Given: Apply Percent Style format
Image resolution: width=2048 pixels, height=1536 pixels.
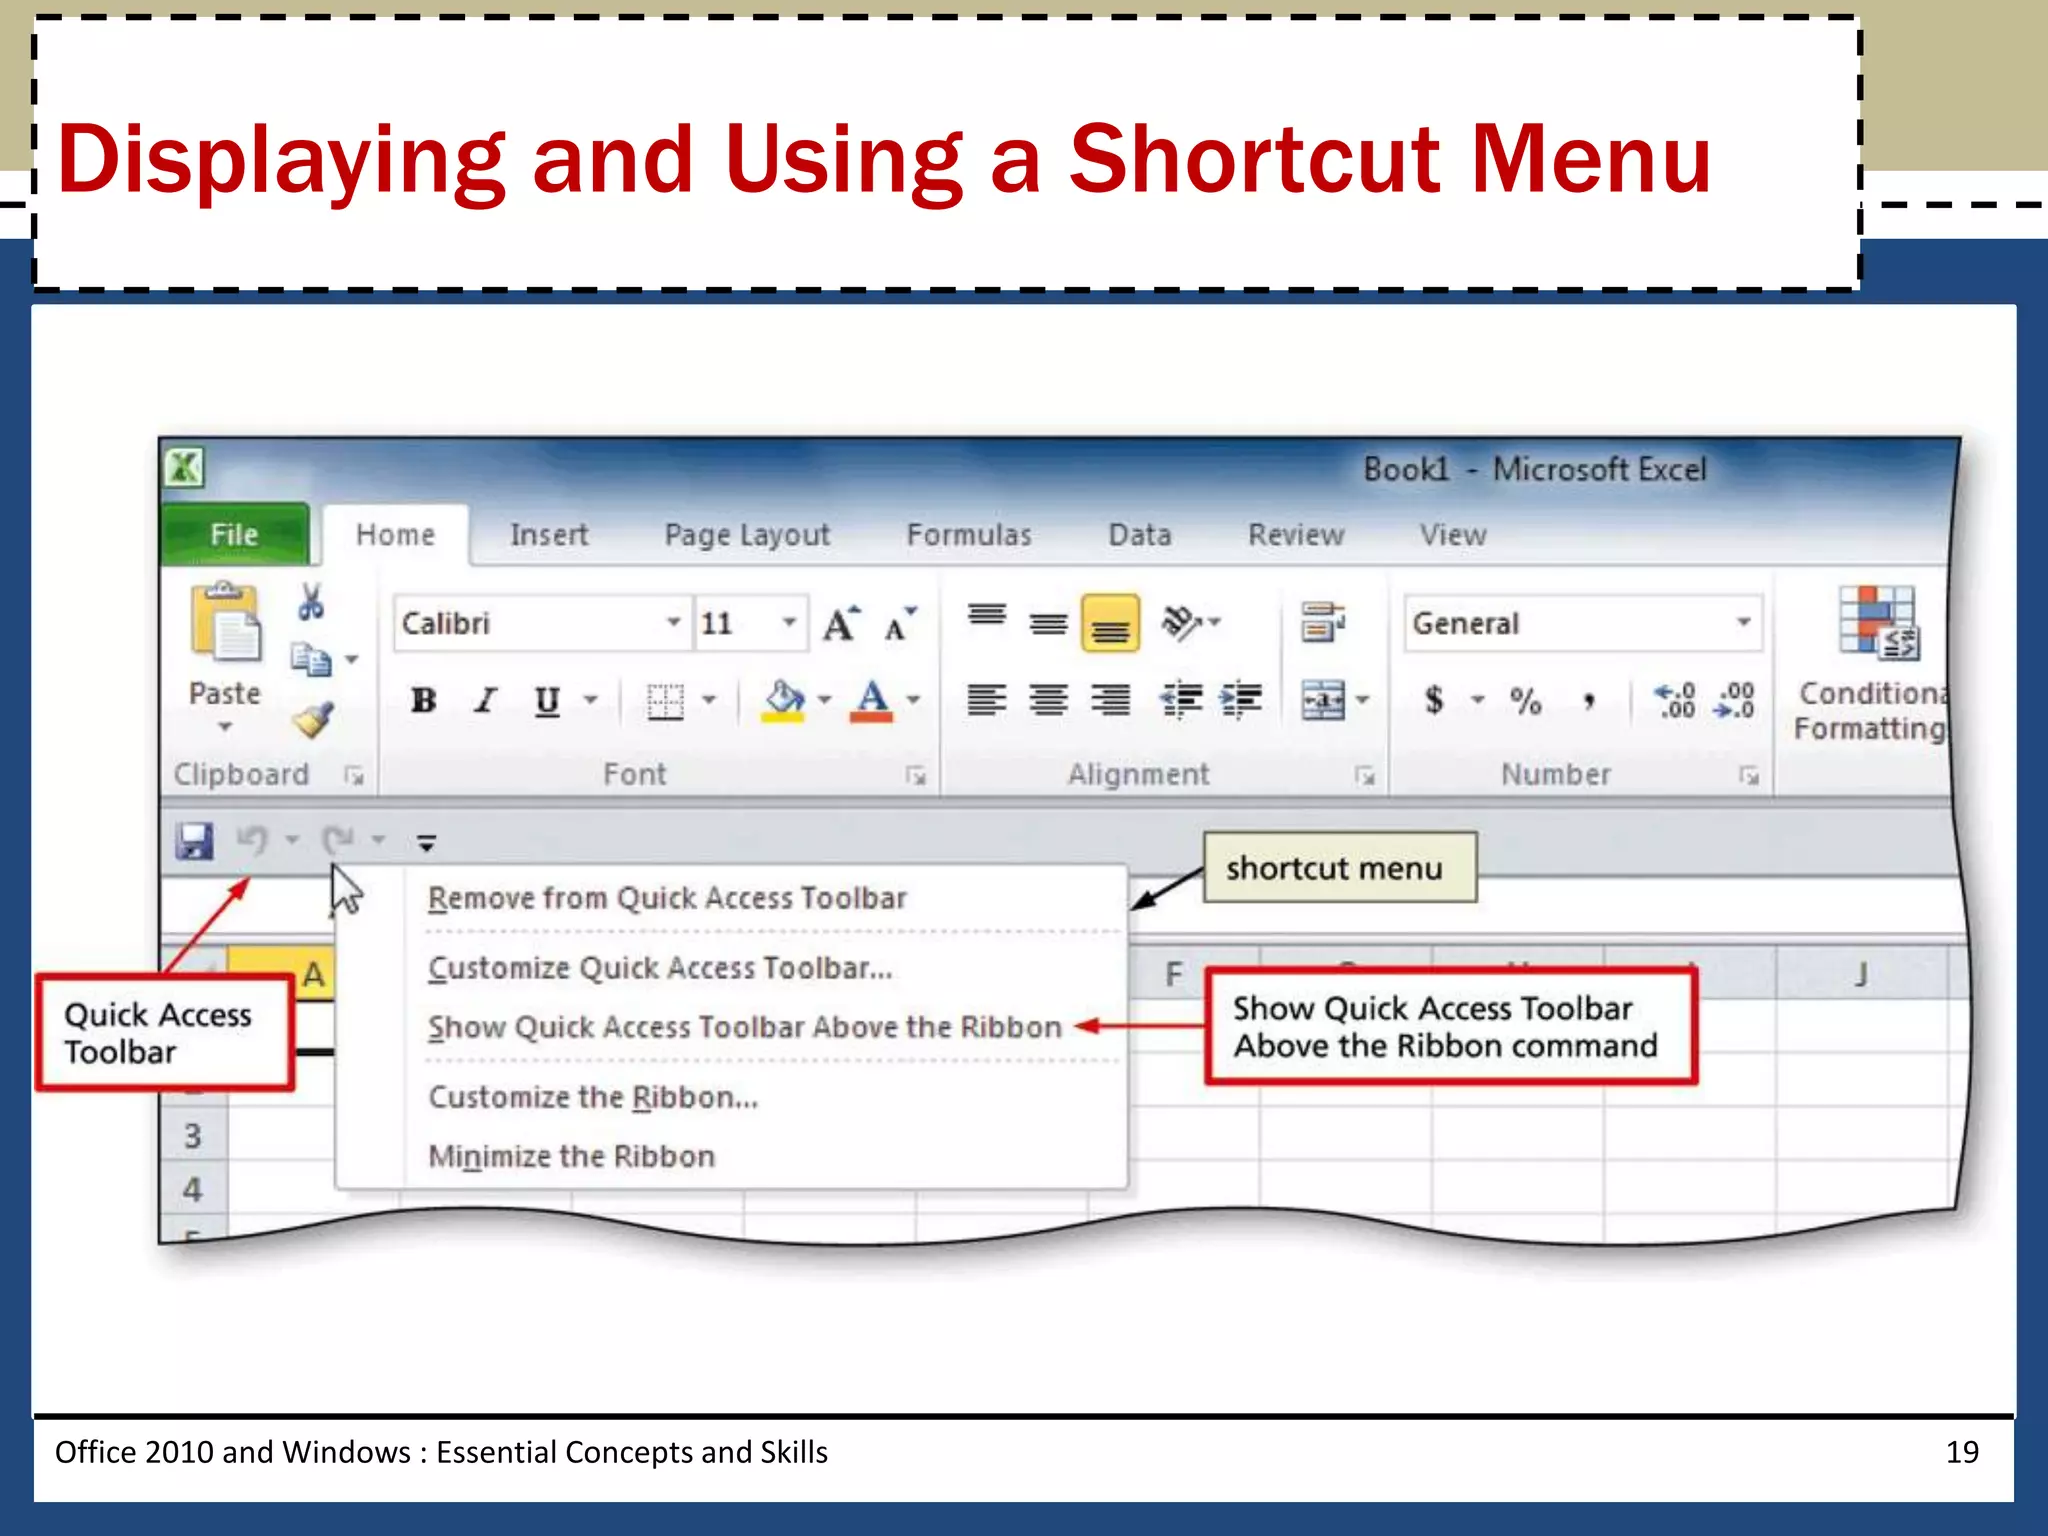Looking at the screenshot, I should [1526, 701].
